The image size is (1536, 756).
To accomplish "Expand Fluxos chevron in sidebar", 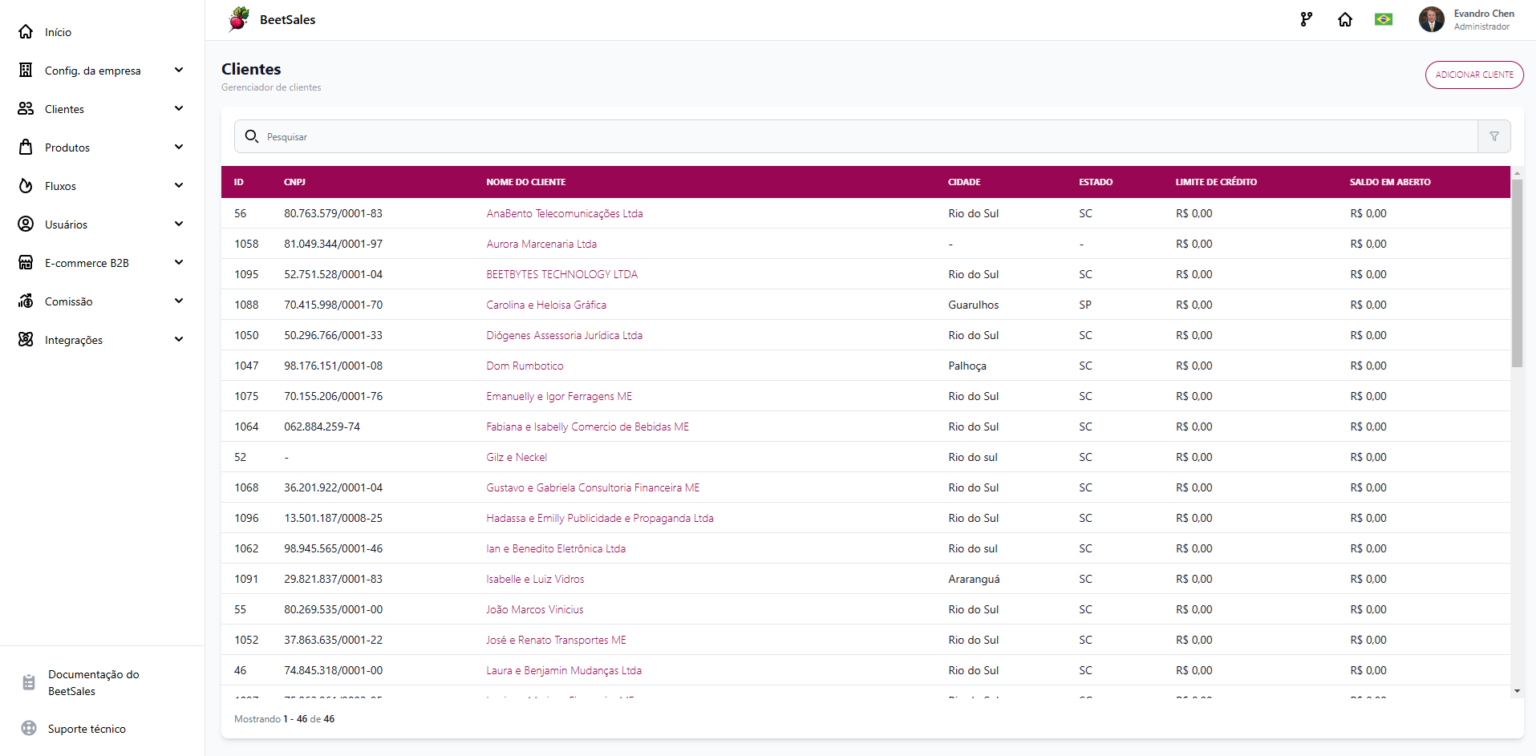I will [x=179, y=186].
